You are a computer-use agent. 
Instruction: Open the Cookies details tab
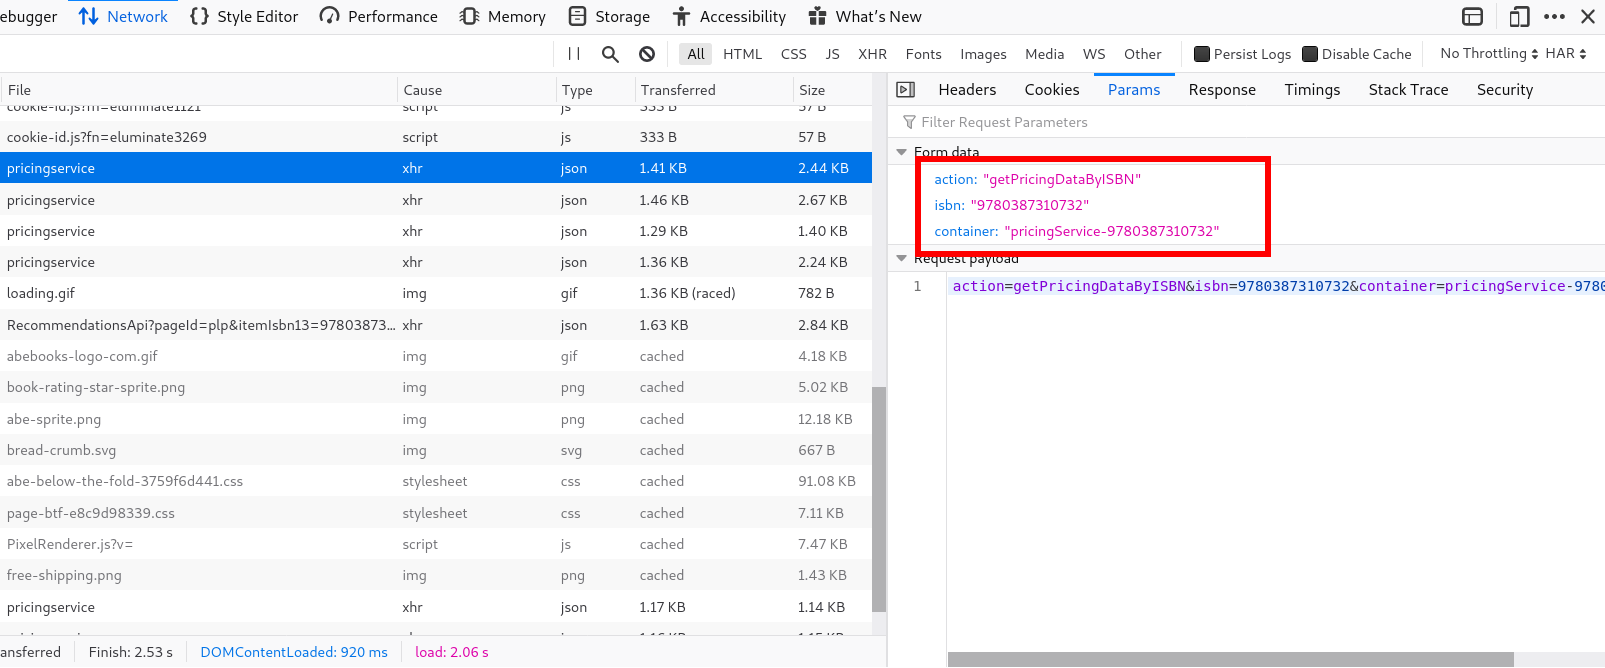(1052, 90)
